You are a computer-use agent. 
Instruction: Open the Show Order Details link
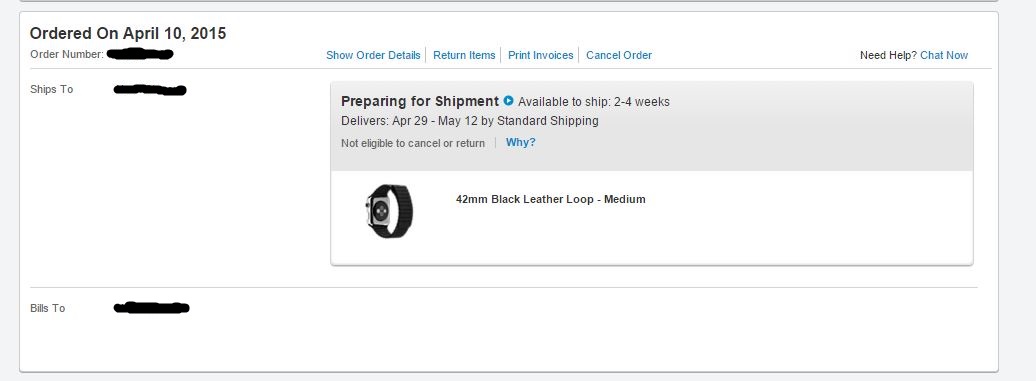tap(373, 55)
